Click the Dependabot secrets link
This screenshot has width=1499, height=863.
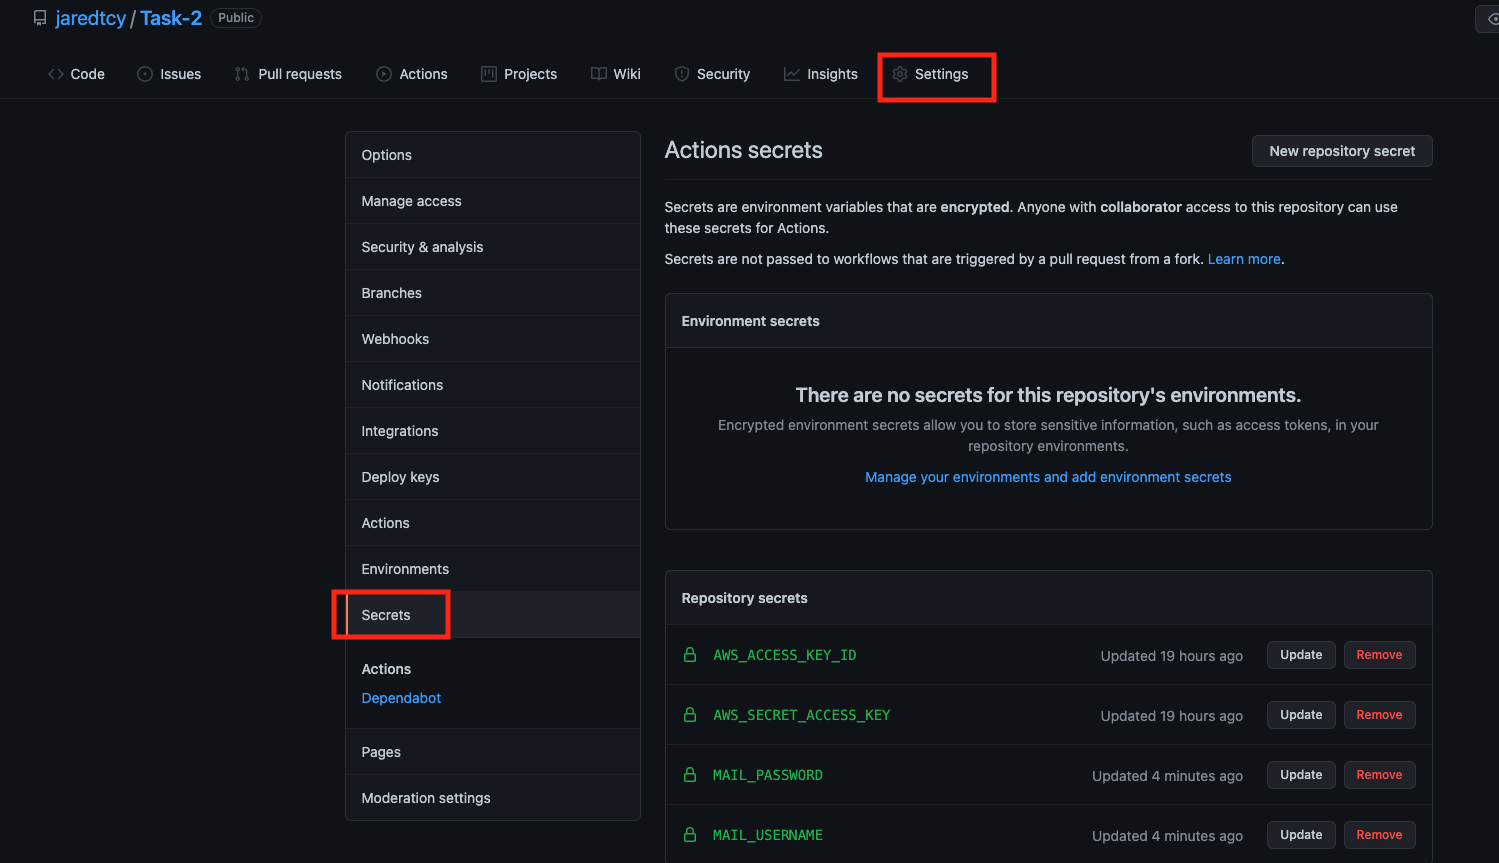(401, 697)
